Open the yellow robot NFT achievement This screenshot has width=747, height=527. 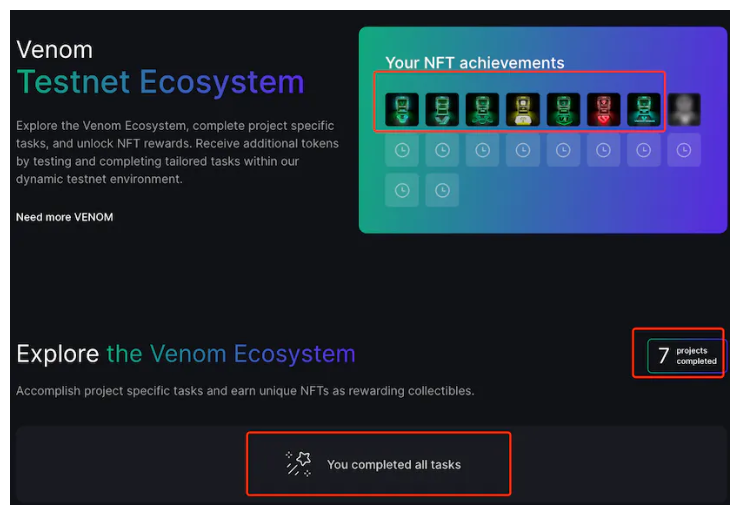[x=523, y=110]
